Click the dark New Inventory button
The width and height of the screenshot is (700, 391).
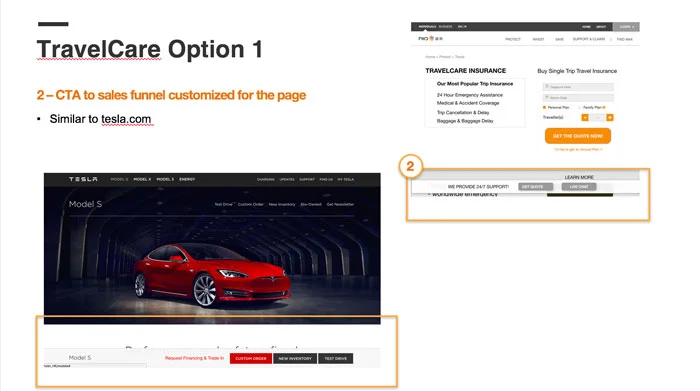[x=295, y=358]
